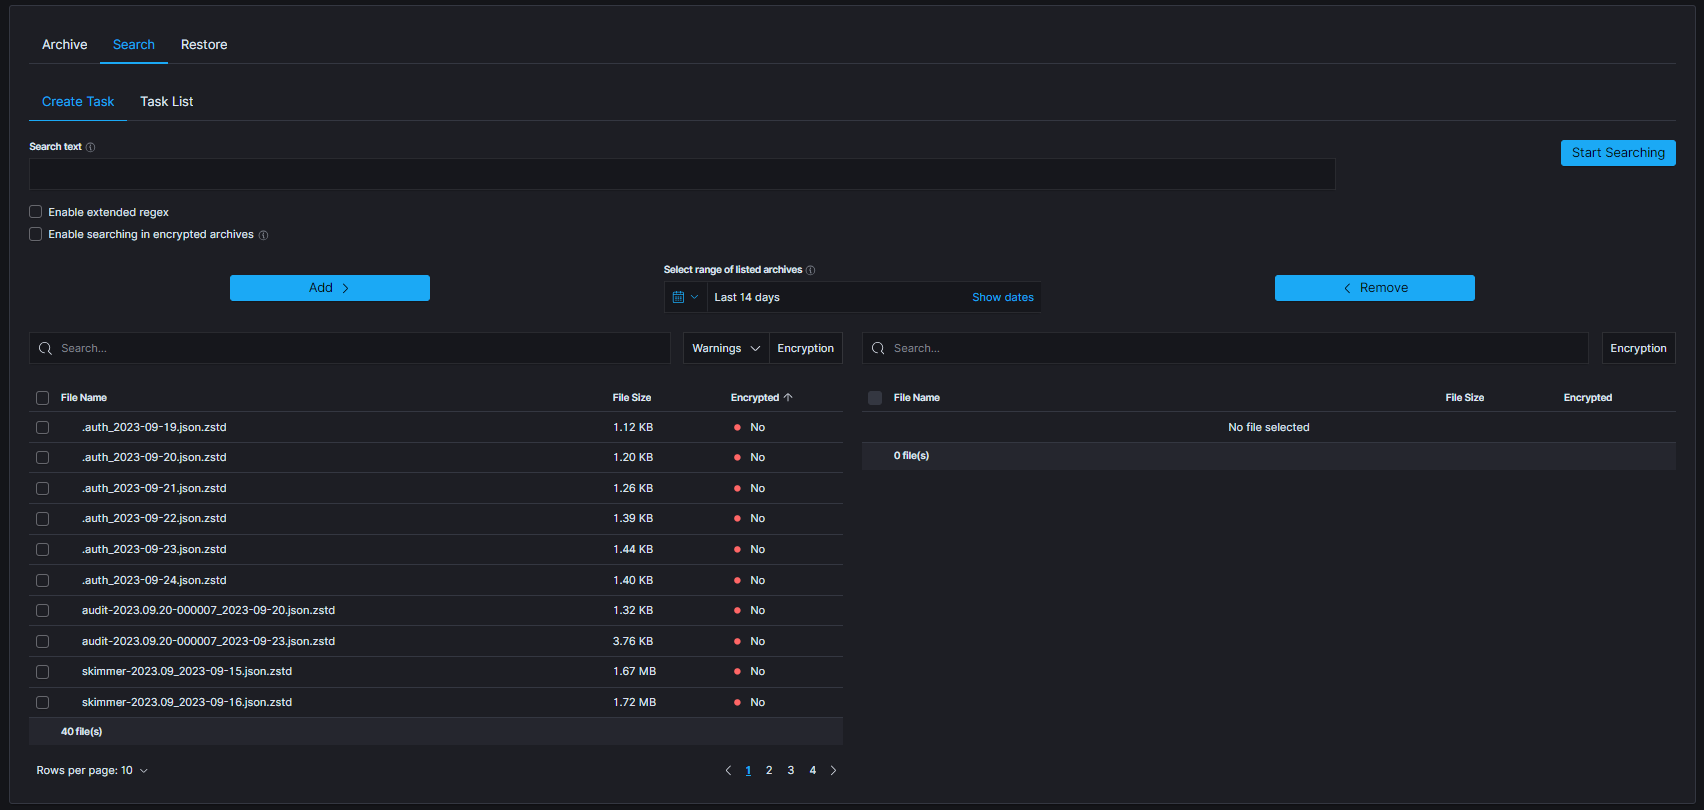Click the Start Searching button
This screenshot has width=1704, height=810.
(1617, 153)
